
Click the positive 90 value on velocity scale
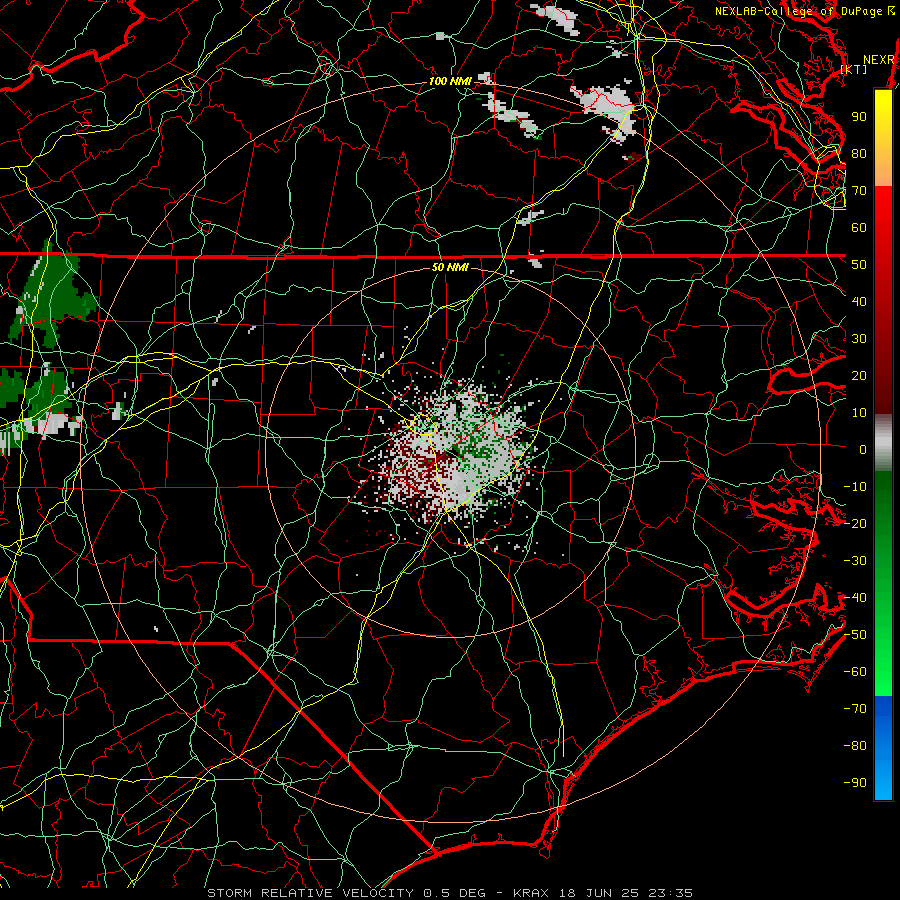click(859, 117)
